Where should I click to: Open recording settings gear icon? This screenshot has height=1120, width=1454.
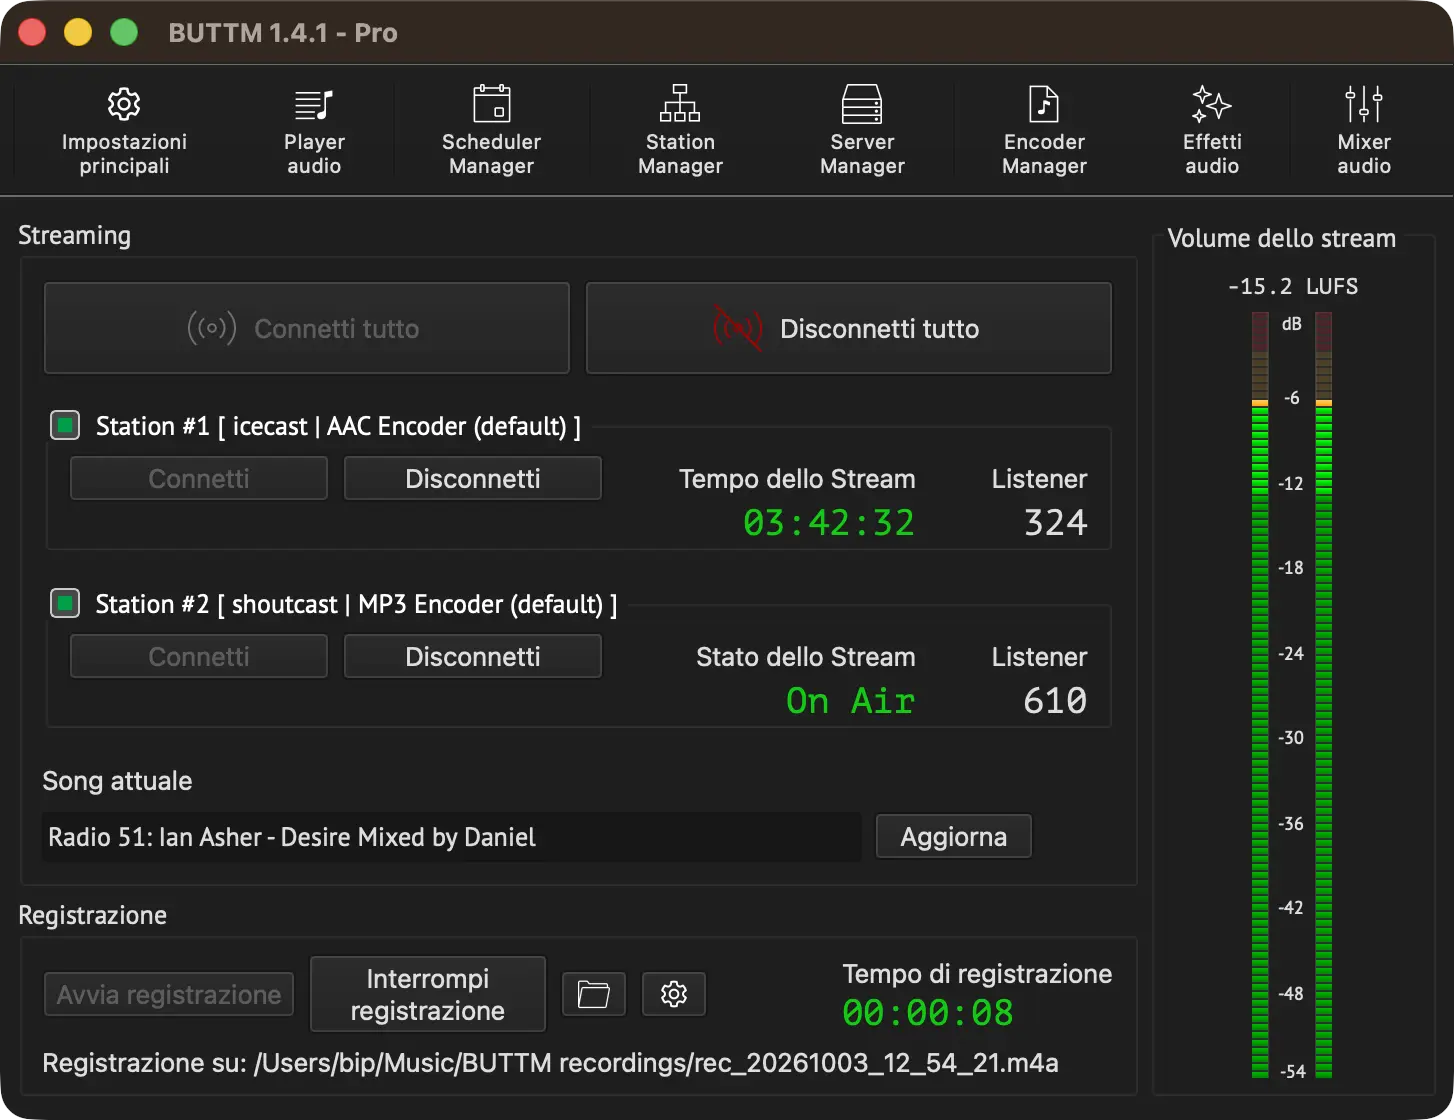click(674, 994)
